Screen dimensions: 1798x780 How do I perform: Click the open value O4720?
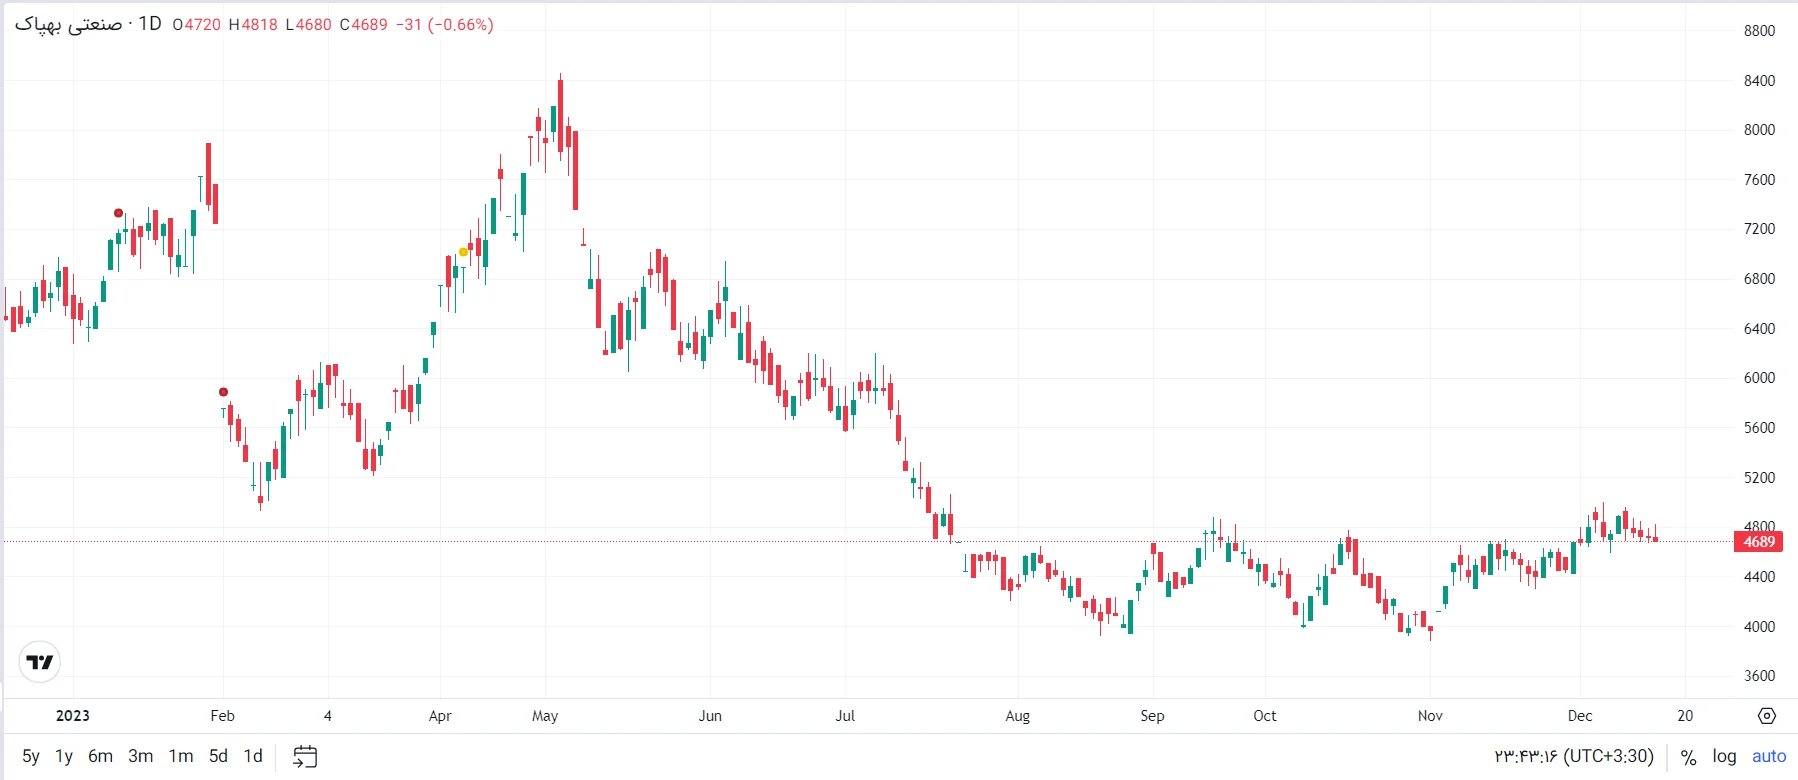(x=196, y=25)
